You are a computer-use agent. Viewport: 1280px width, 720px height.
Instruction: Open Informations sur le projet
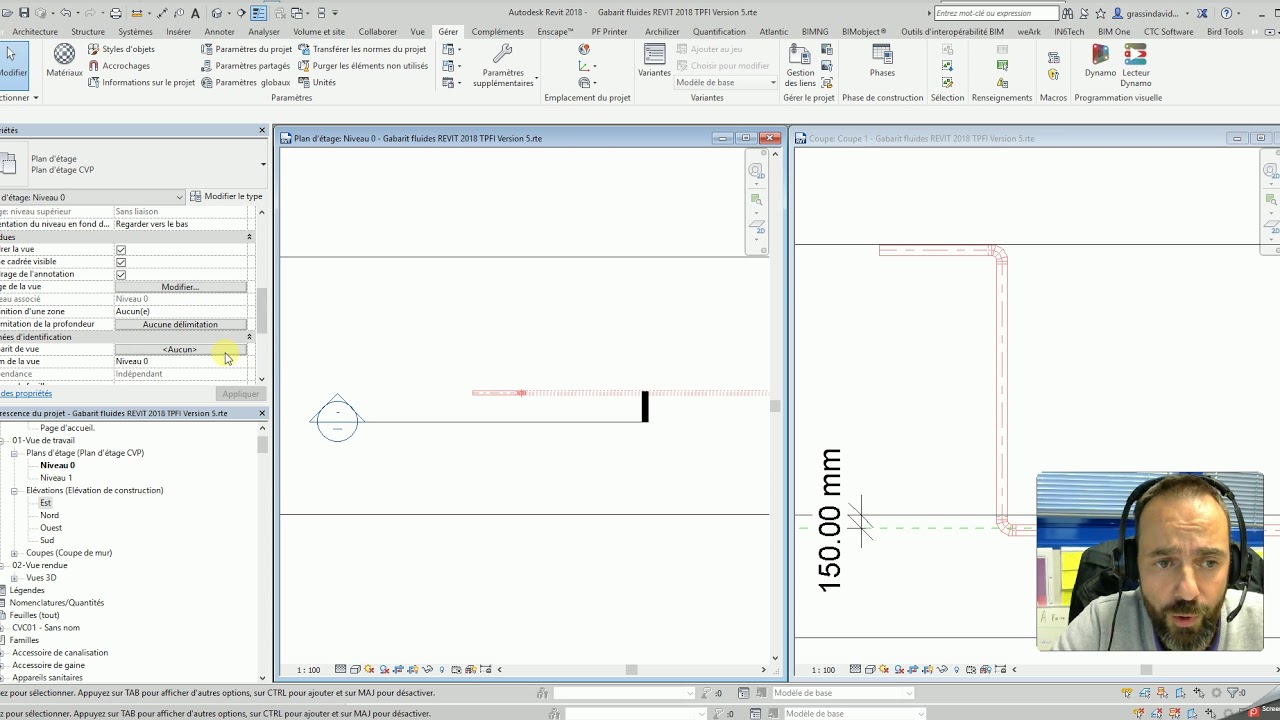tap(141, 82)
